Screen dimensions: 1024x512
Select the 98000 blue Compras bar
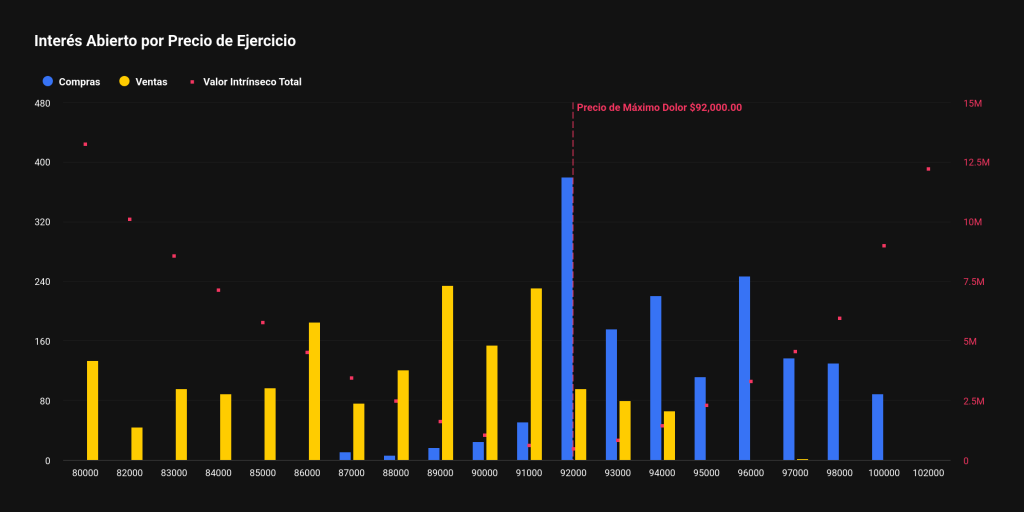tap(833, 412)
